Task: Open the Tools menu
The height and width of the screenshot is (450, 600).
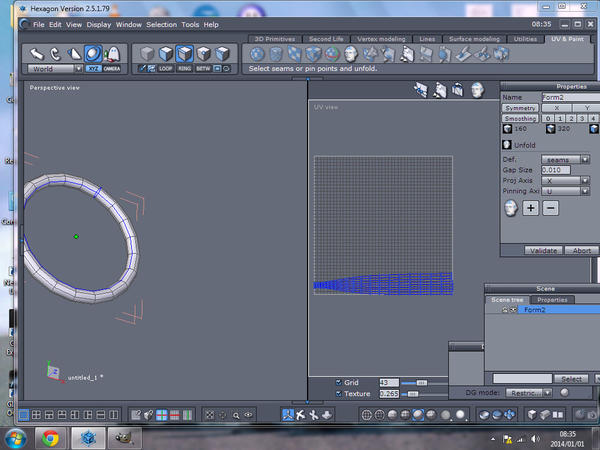Action: 190,24
